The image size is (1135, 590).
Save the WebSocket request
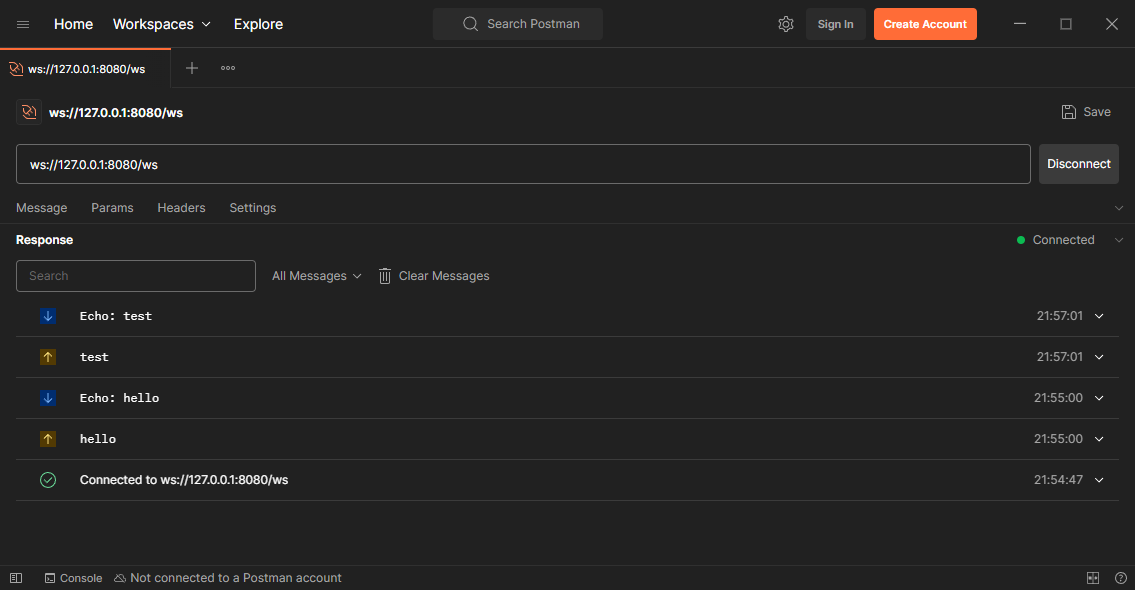pyautogui.click(x=1086, y=112)
